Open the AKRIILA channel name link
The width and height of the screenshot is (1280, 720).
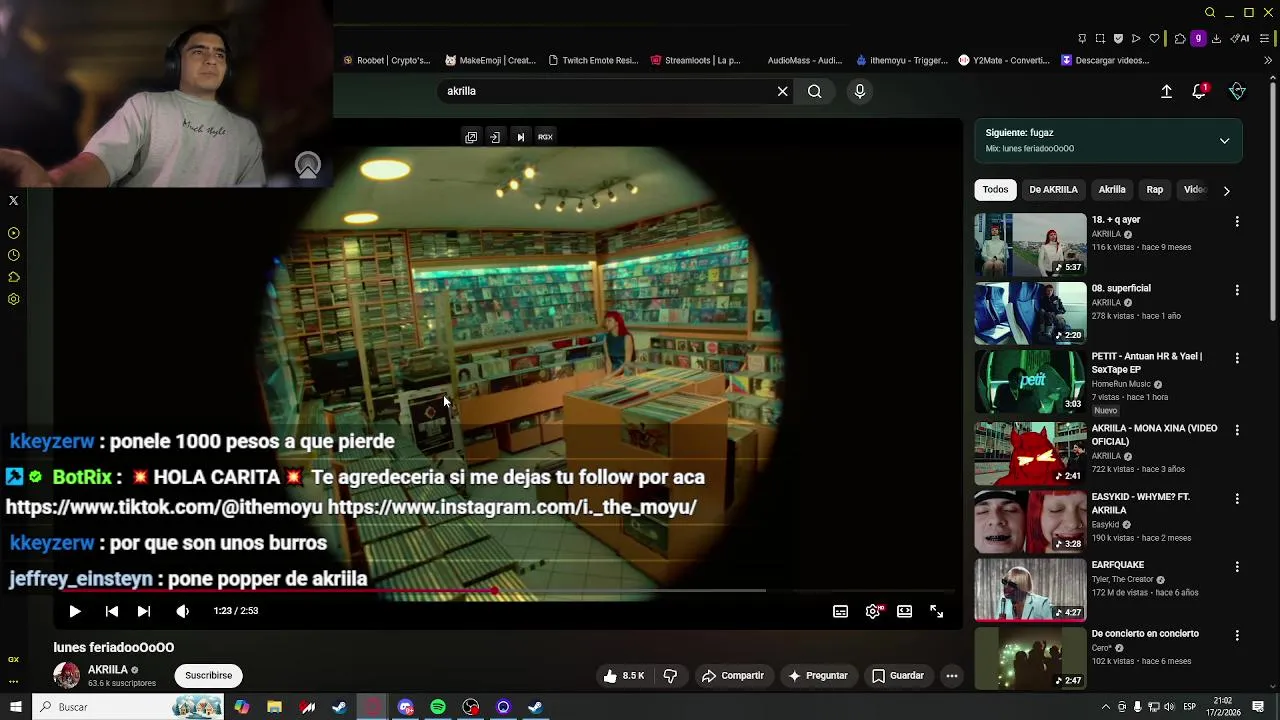pyautogui.click(x=107, y=670)
